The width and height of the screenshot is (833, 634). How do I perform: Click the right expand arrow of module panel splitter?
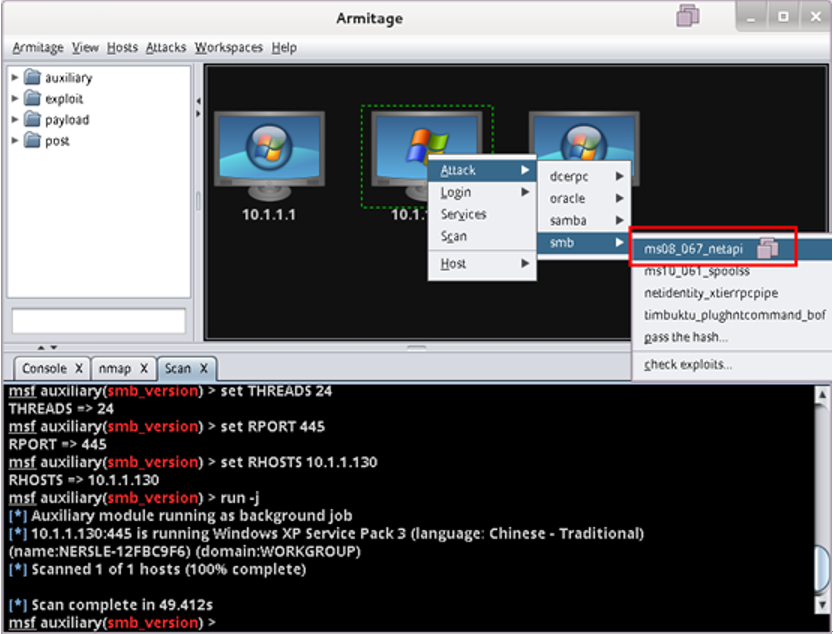point(198,114)
